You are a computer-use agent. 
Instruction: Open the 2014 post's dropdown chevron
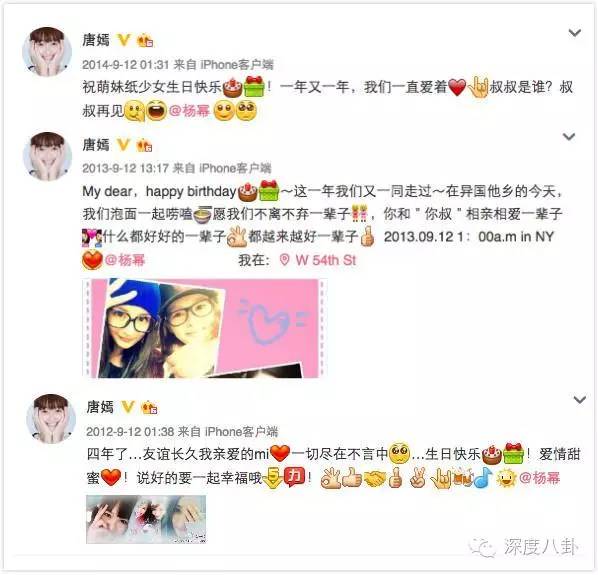point(575,33)
